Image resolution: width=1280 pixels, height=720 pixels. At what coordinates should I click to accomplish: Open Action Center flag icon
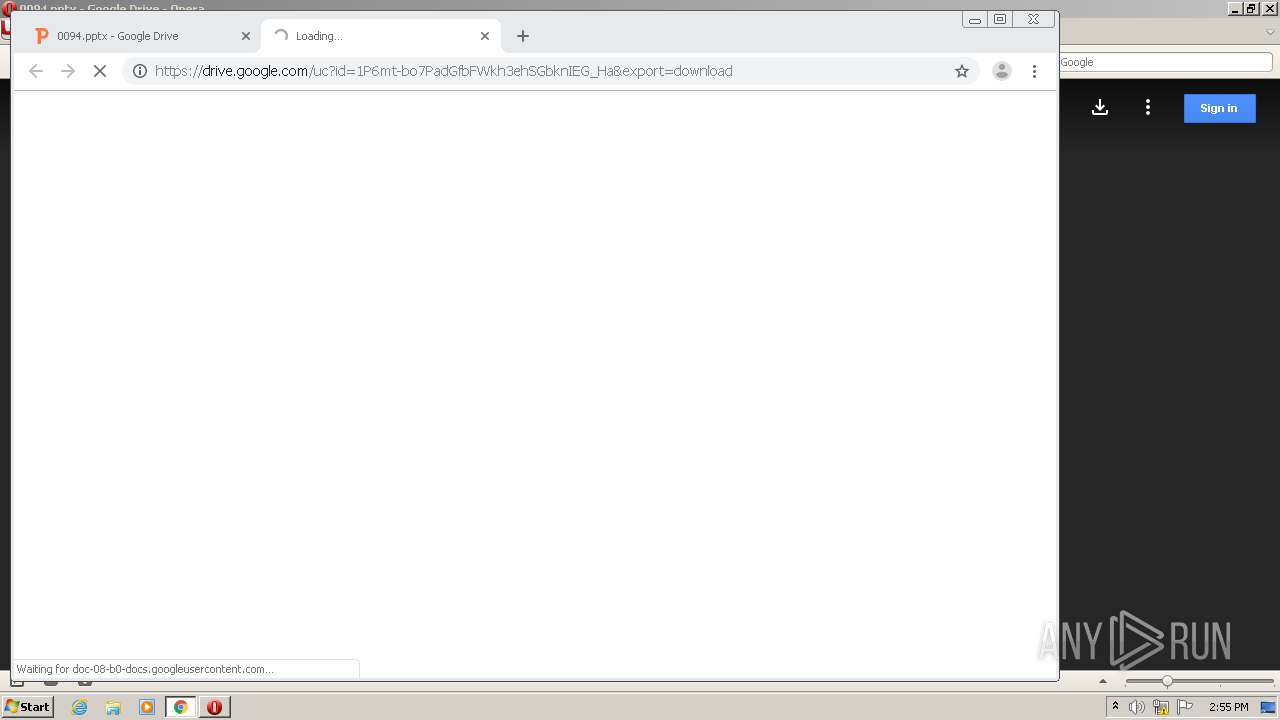point(1185,707)
